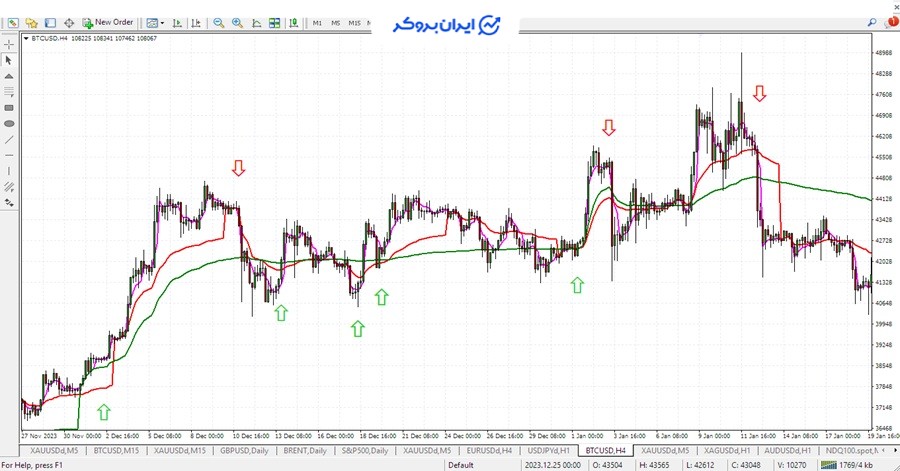Click the tile windows icon
Image resolution: width=900 pixels, height=471 pixels.
pos(274,22)
